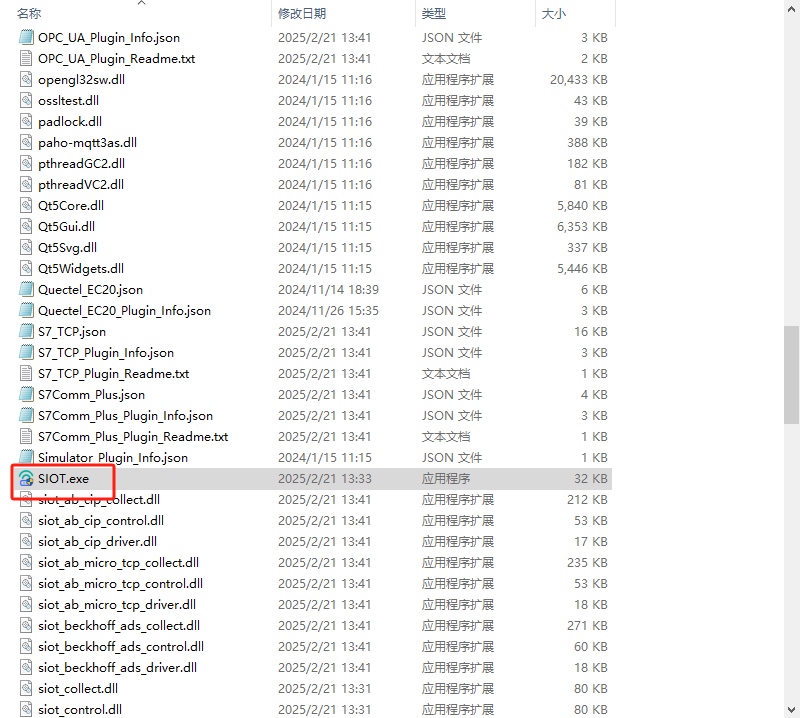Click the vertical scrollbar thumb
Screen dimensions: 800x718
click(791, 375)
